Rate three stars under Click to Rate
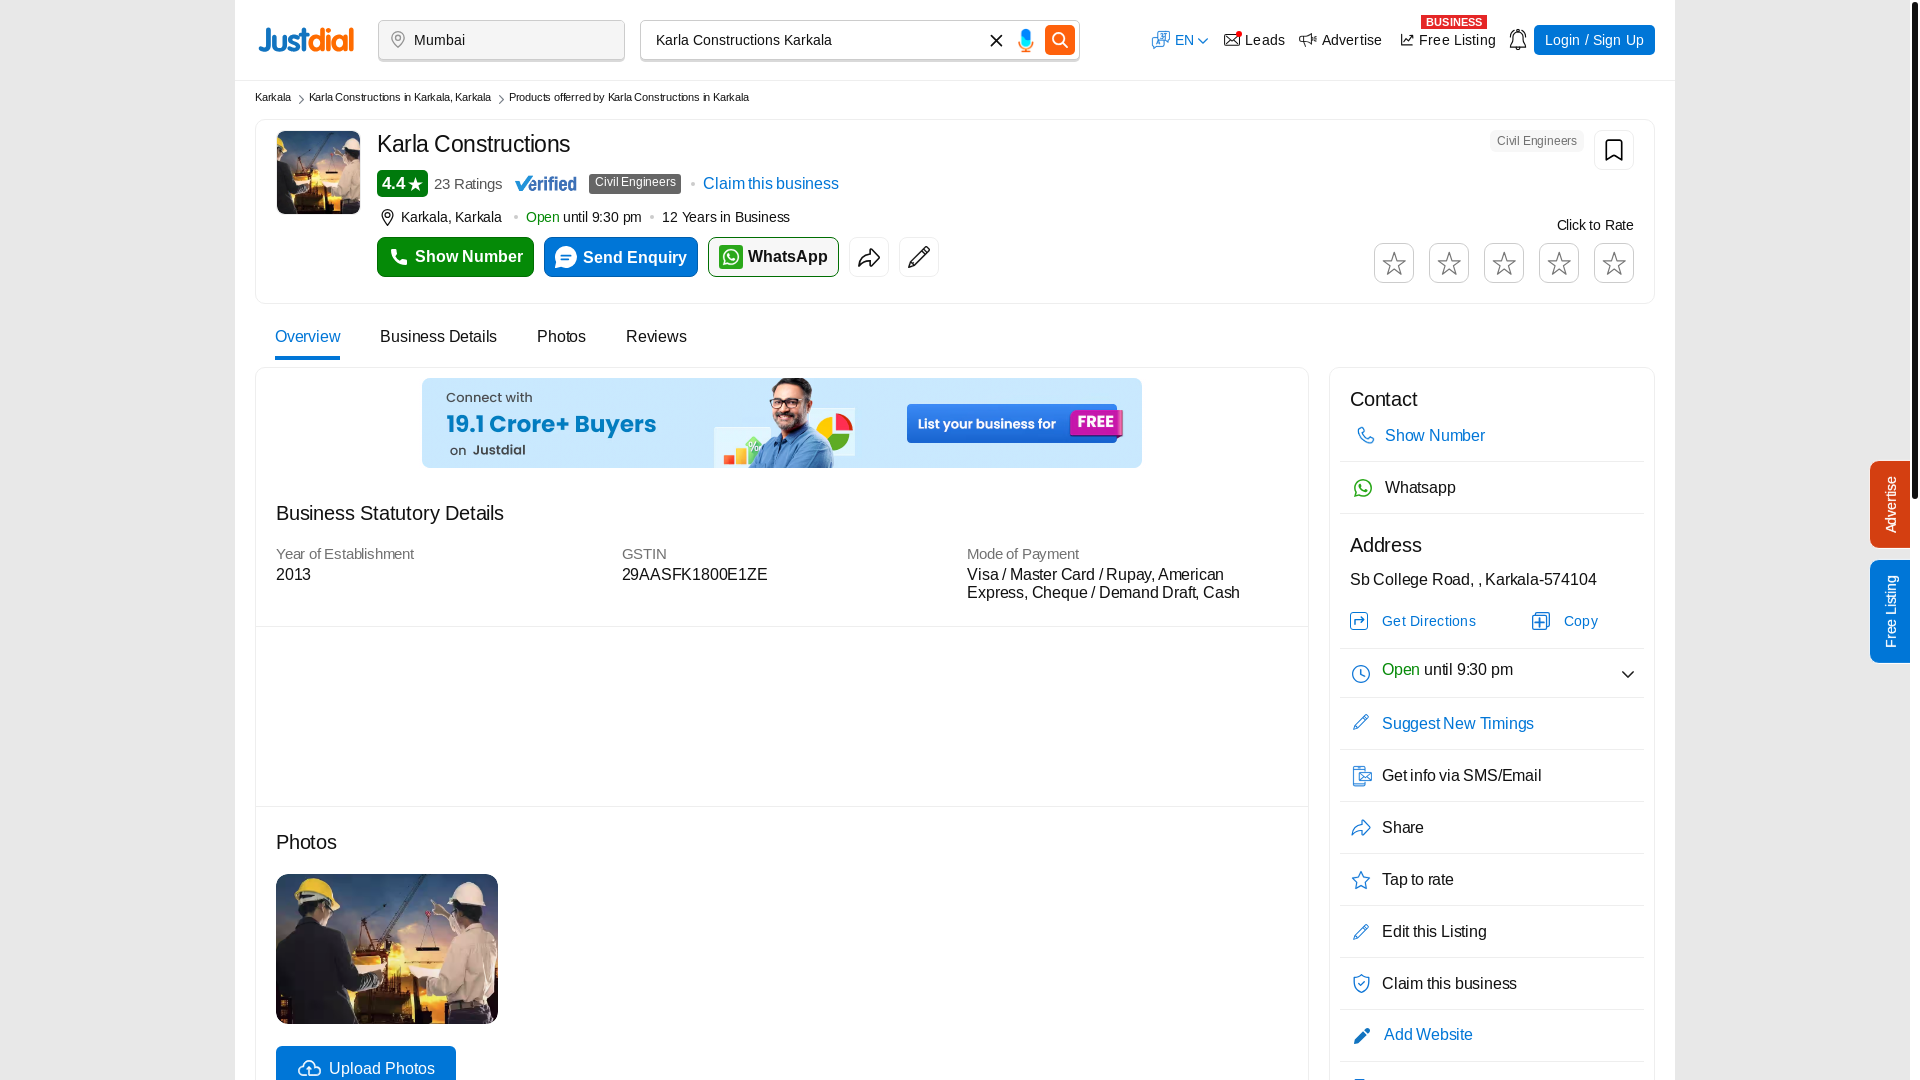The height and width of the screenshot is (1080, 1920). click(x=1504, y=263)
